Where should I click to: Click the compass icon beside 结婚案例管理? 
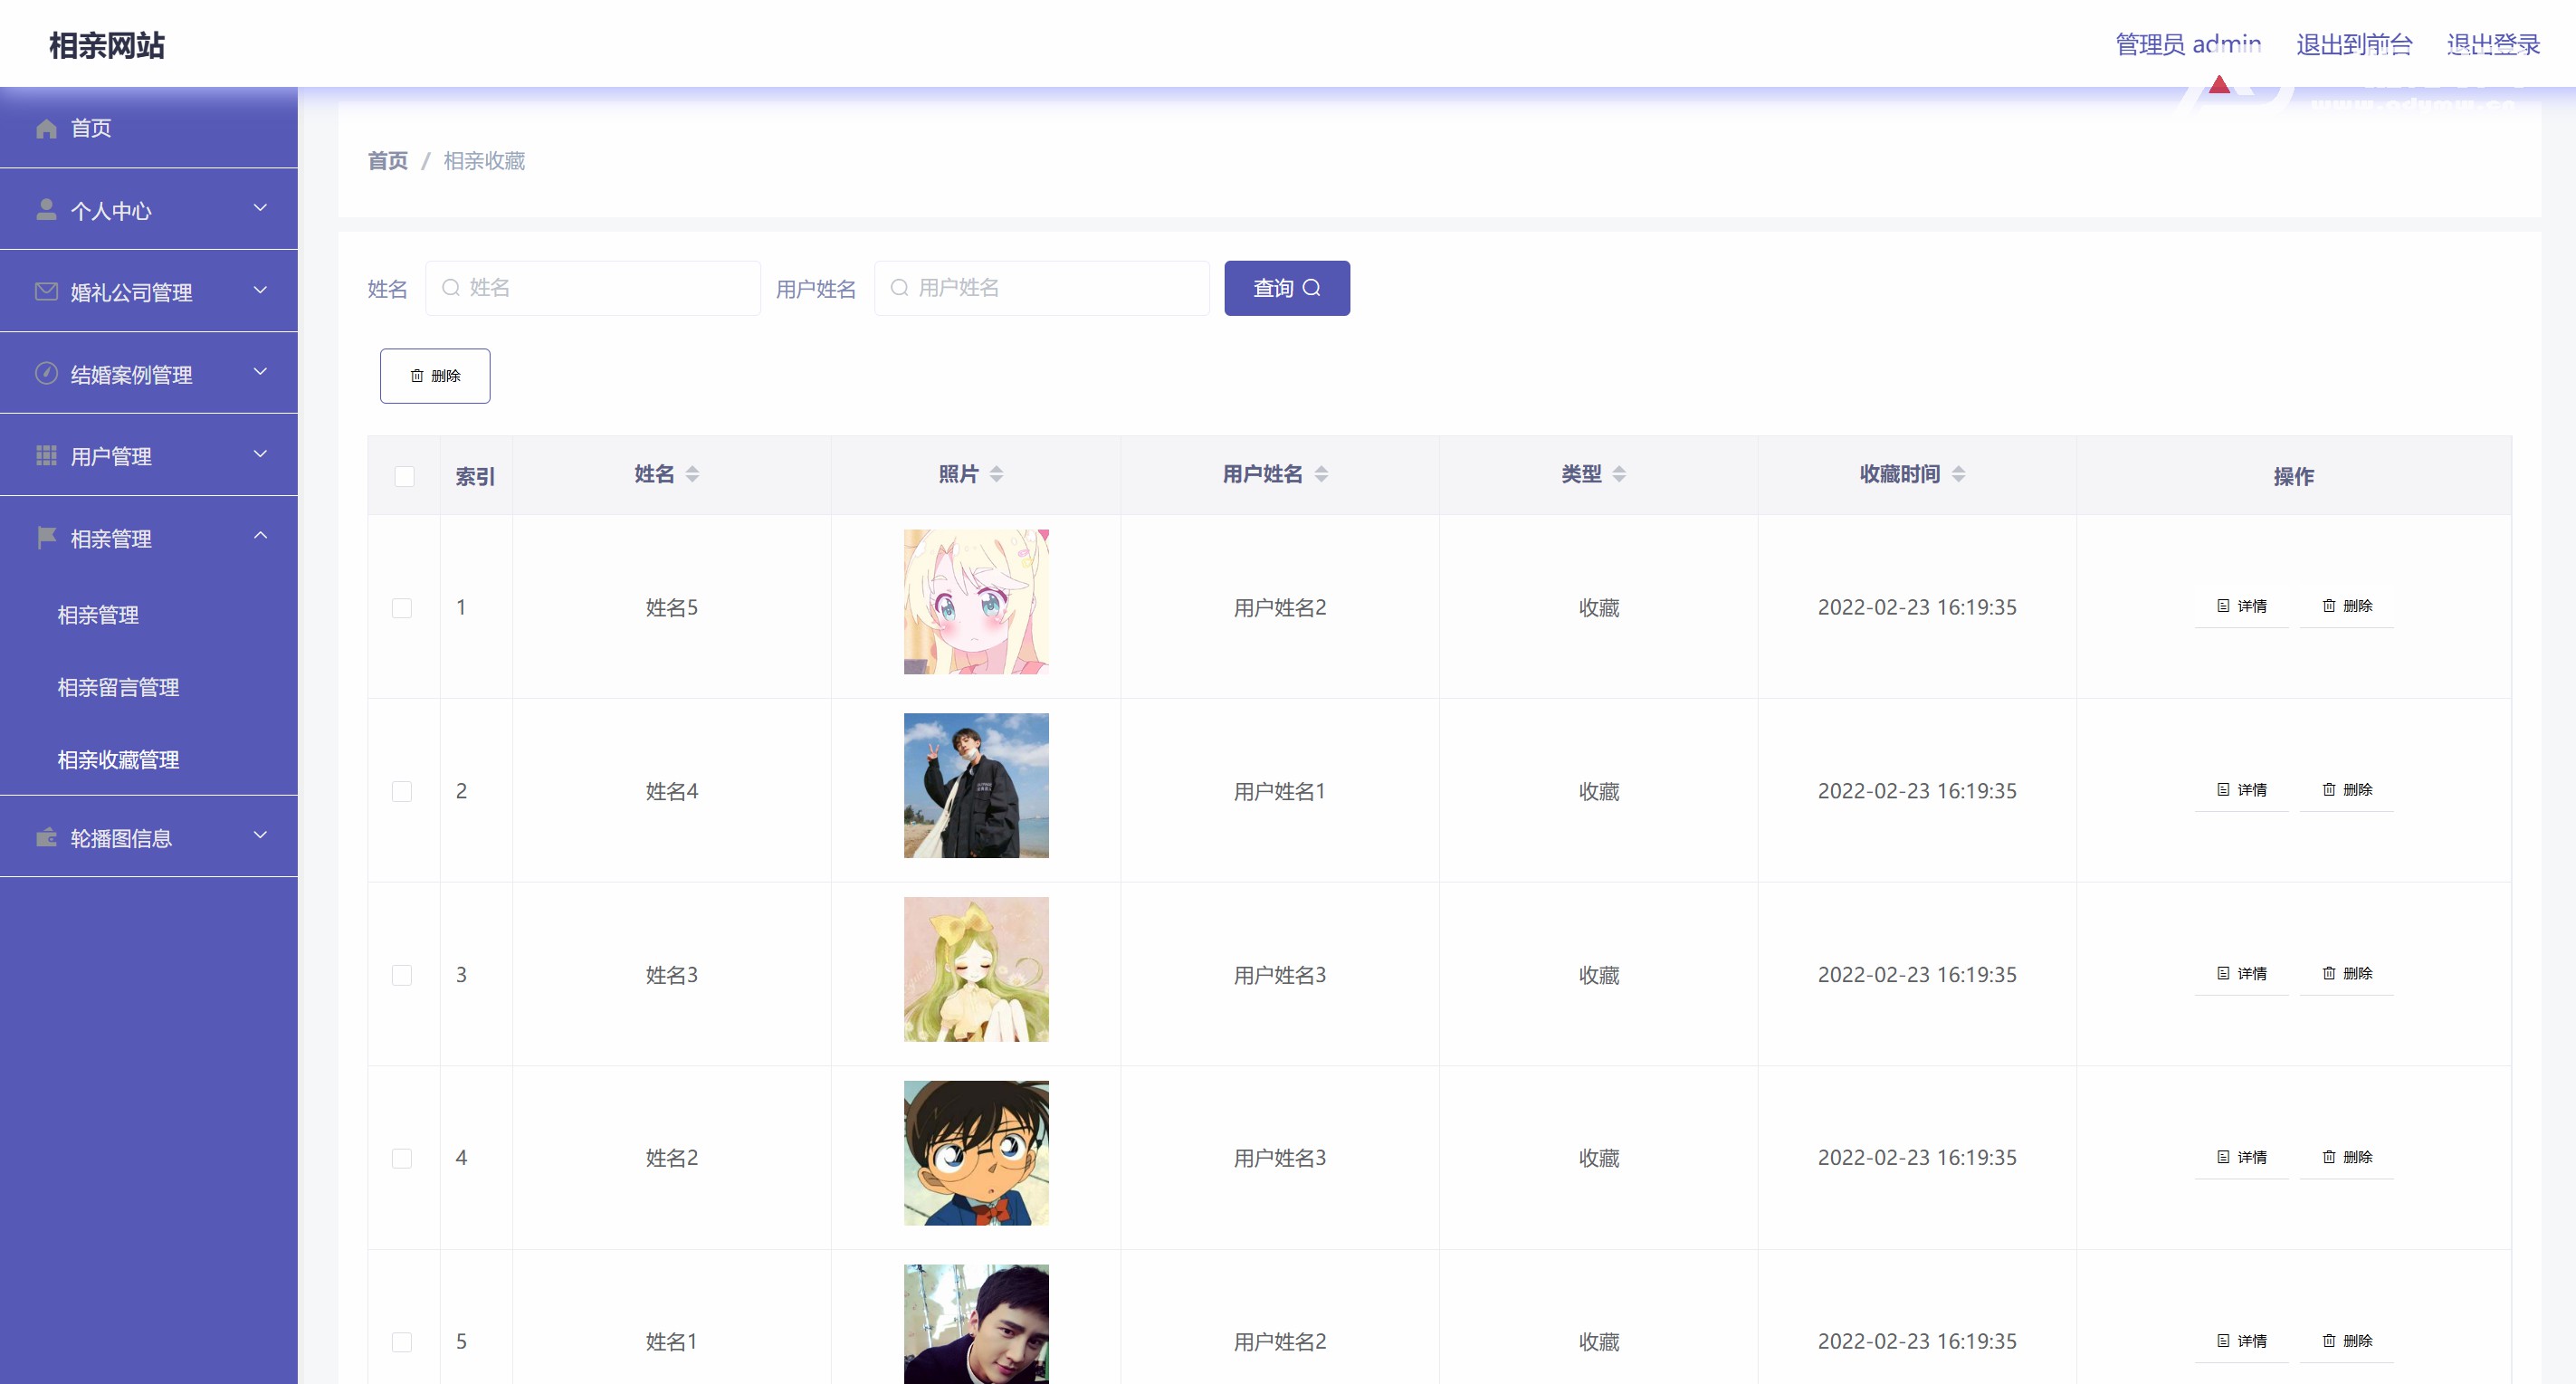[46, 373]
